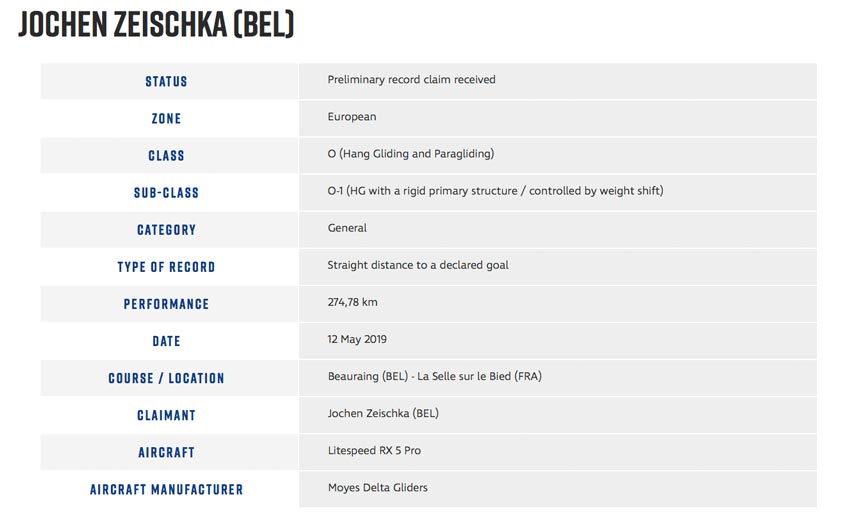
Task: Click 'Preliminary record claim received' text
Action: tap(411, 80)
